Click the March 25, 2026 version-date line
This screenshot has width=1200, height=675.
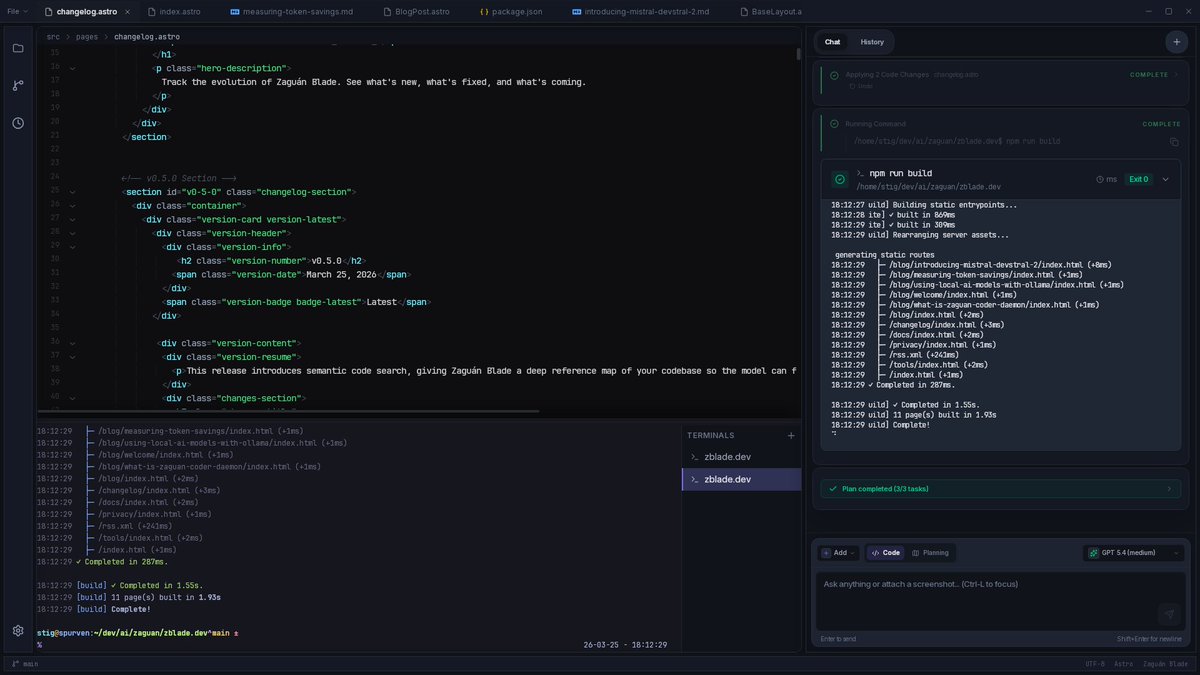291,274
